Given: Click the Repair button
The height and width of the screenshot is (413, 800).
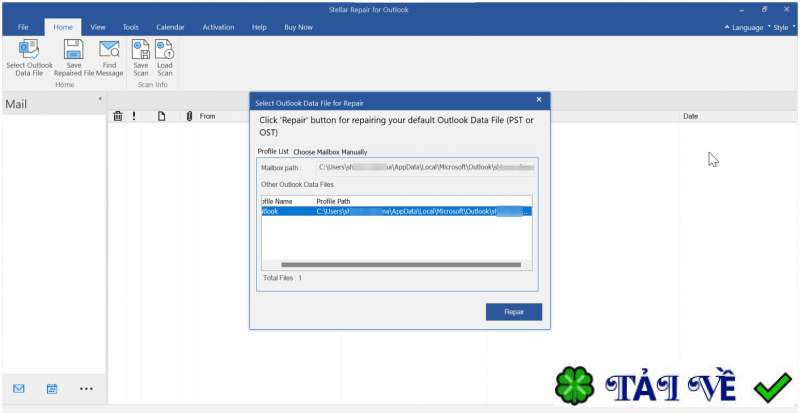Looking at the screenshot, I should [x=514, y=312].
